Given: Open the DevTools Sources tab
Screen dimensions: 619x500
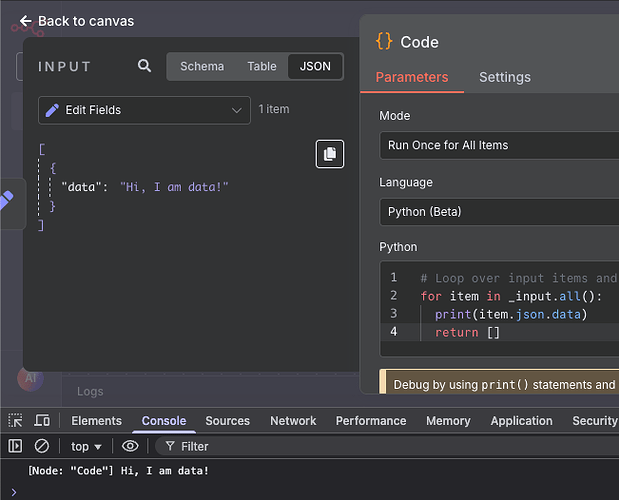Looking at the screenshot, I should [x=227, y=421].
